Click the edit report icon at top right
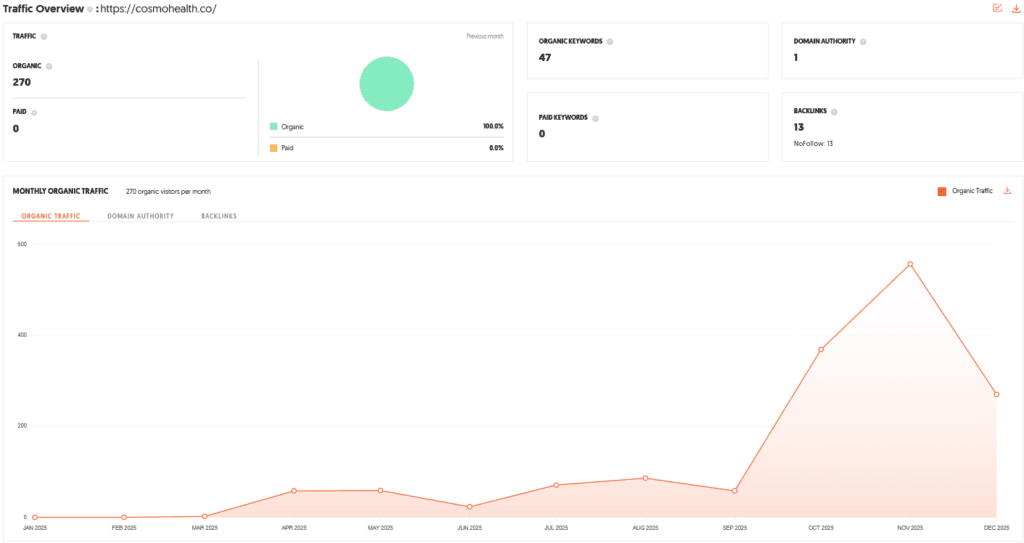The image size is (1024, 543). (997, 8)
